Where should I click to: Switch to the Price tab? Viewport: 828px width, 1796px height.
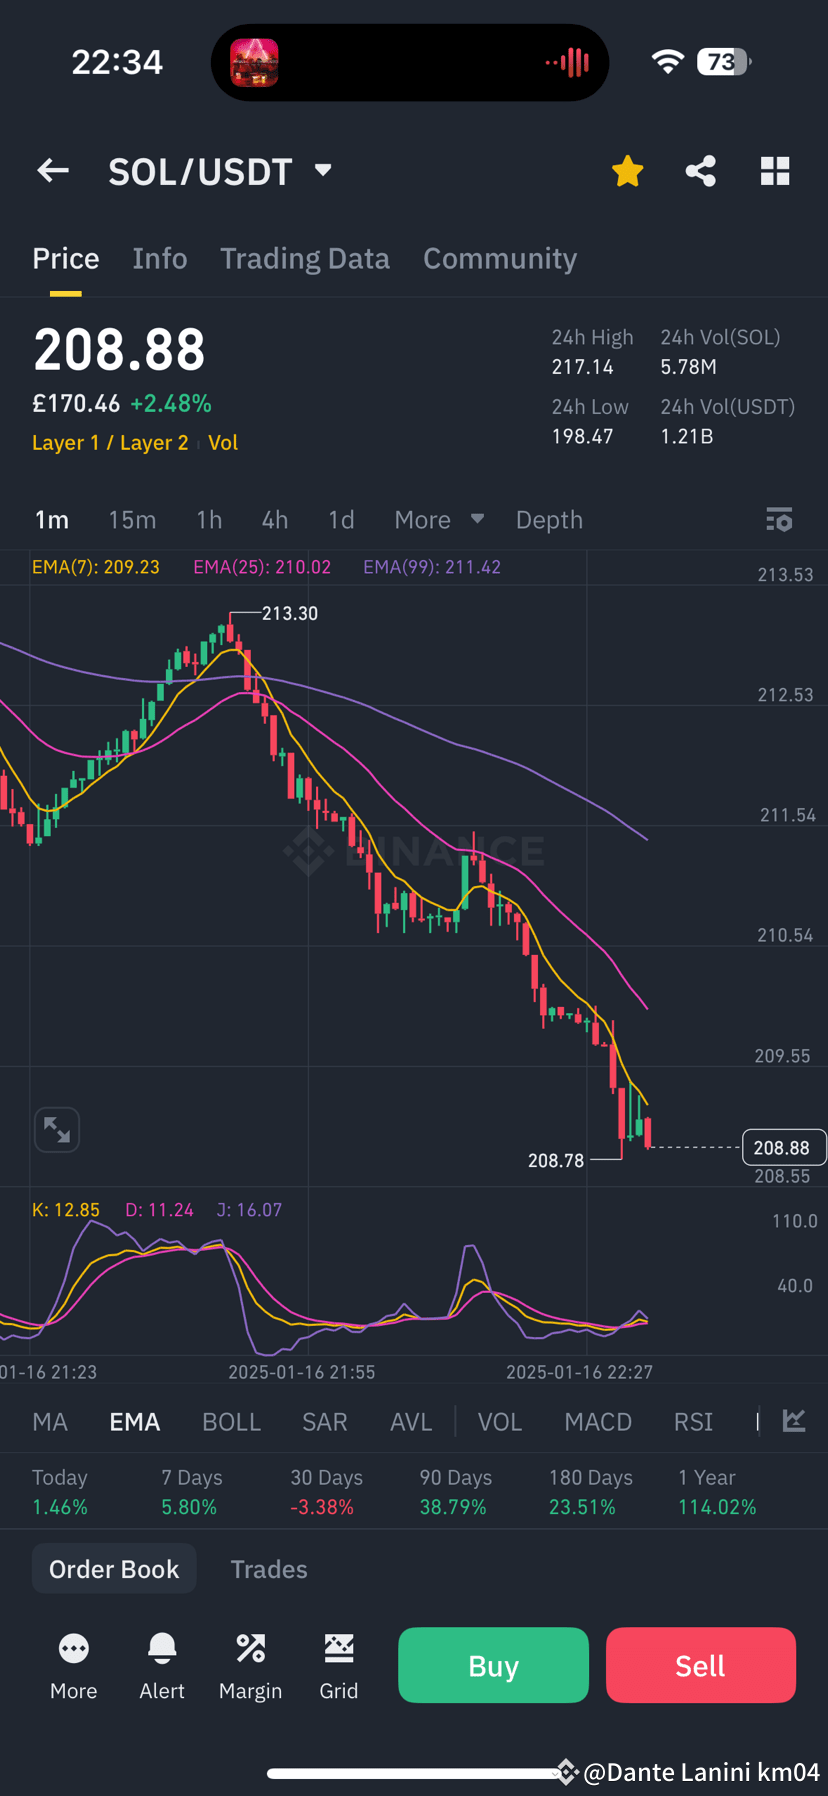(66, 258)
